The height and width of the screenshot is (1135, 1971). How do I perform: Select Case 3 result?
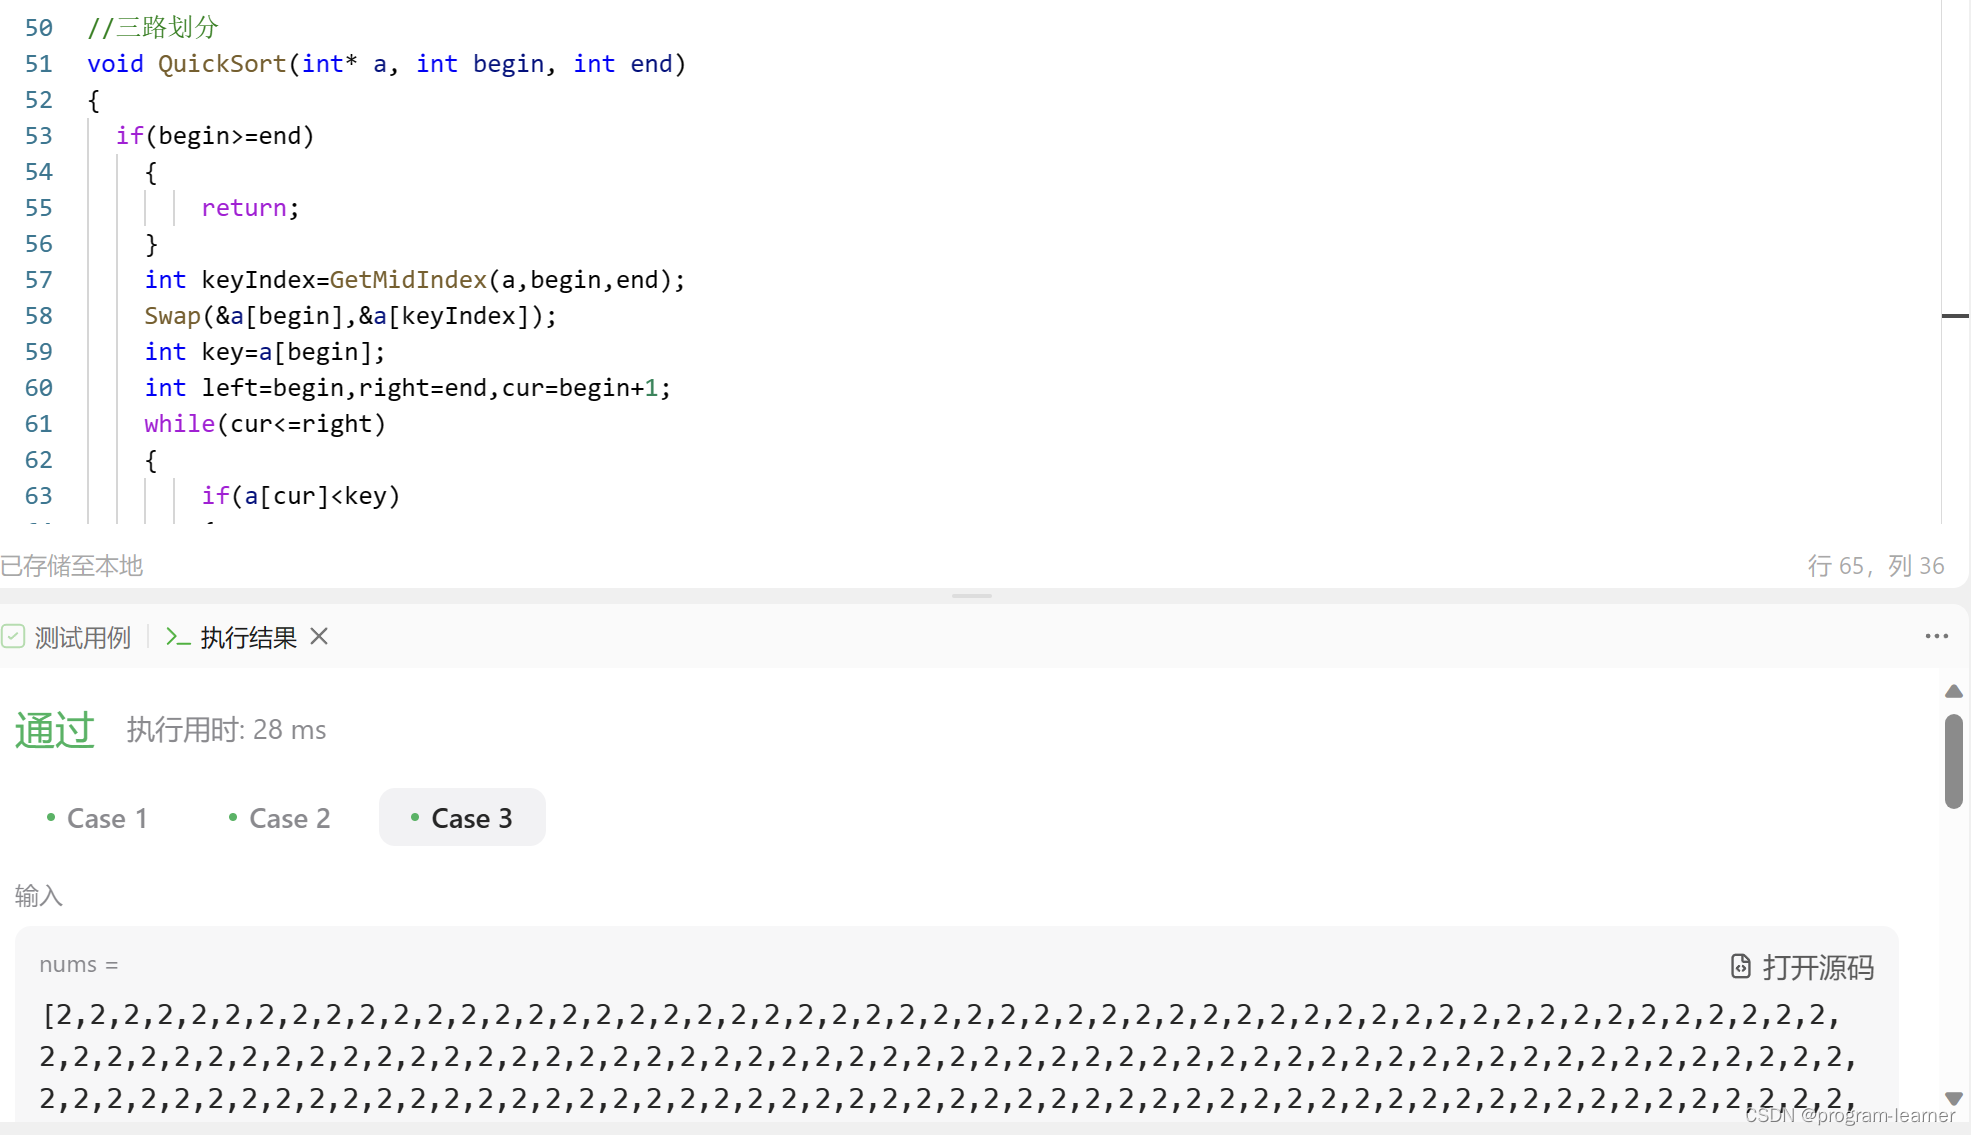(462, 817)
